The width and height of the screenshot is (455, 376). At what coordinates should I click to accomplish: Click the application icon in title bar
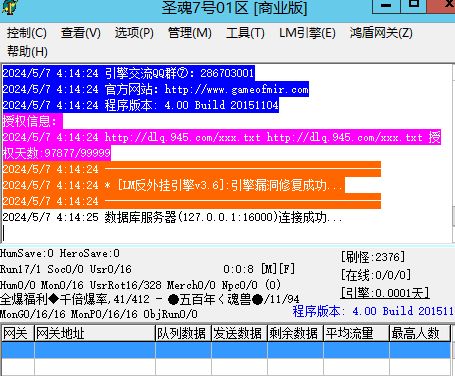pyautogui.click(x=9, y=7)
